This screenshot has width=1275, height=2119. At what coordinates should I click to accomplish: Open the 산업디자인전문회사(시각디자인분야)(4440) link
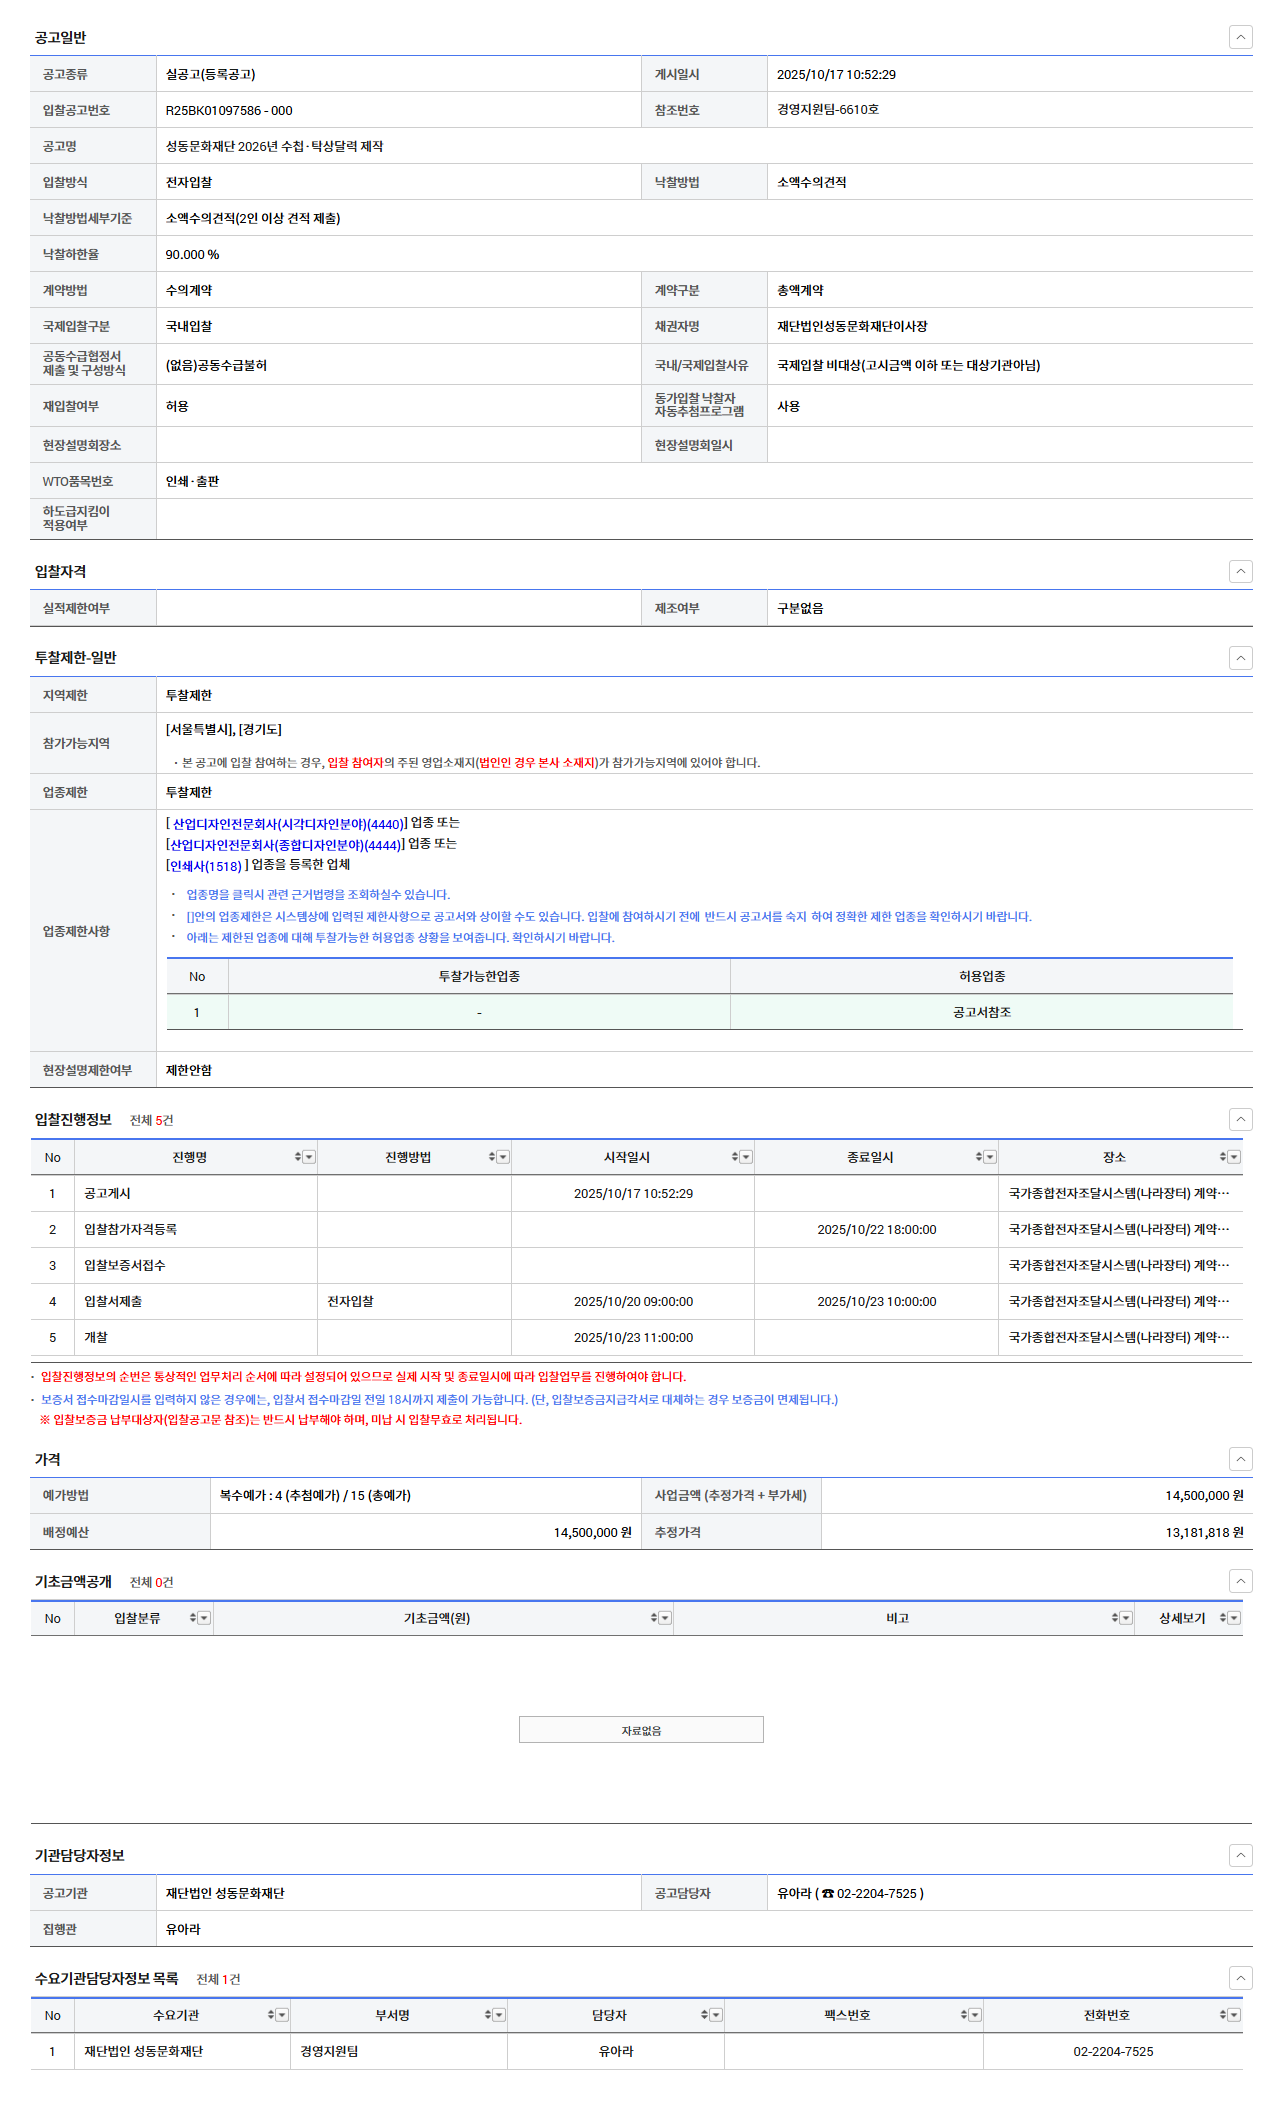[x=287, y=824]
